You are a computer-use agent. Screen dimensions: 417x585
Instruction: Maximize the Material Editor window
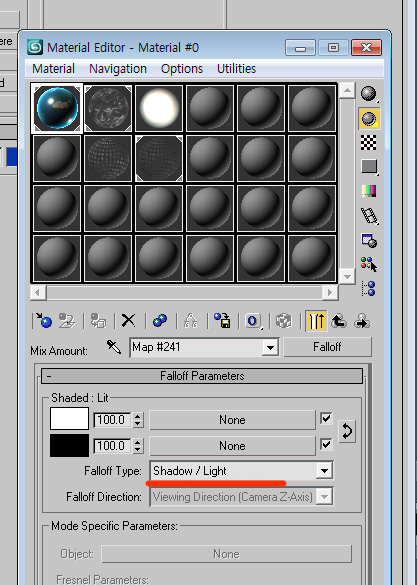(333, 47)
